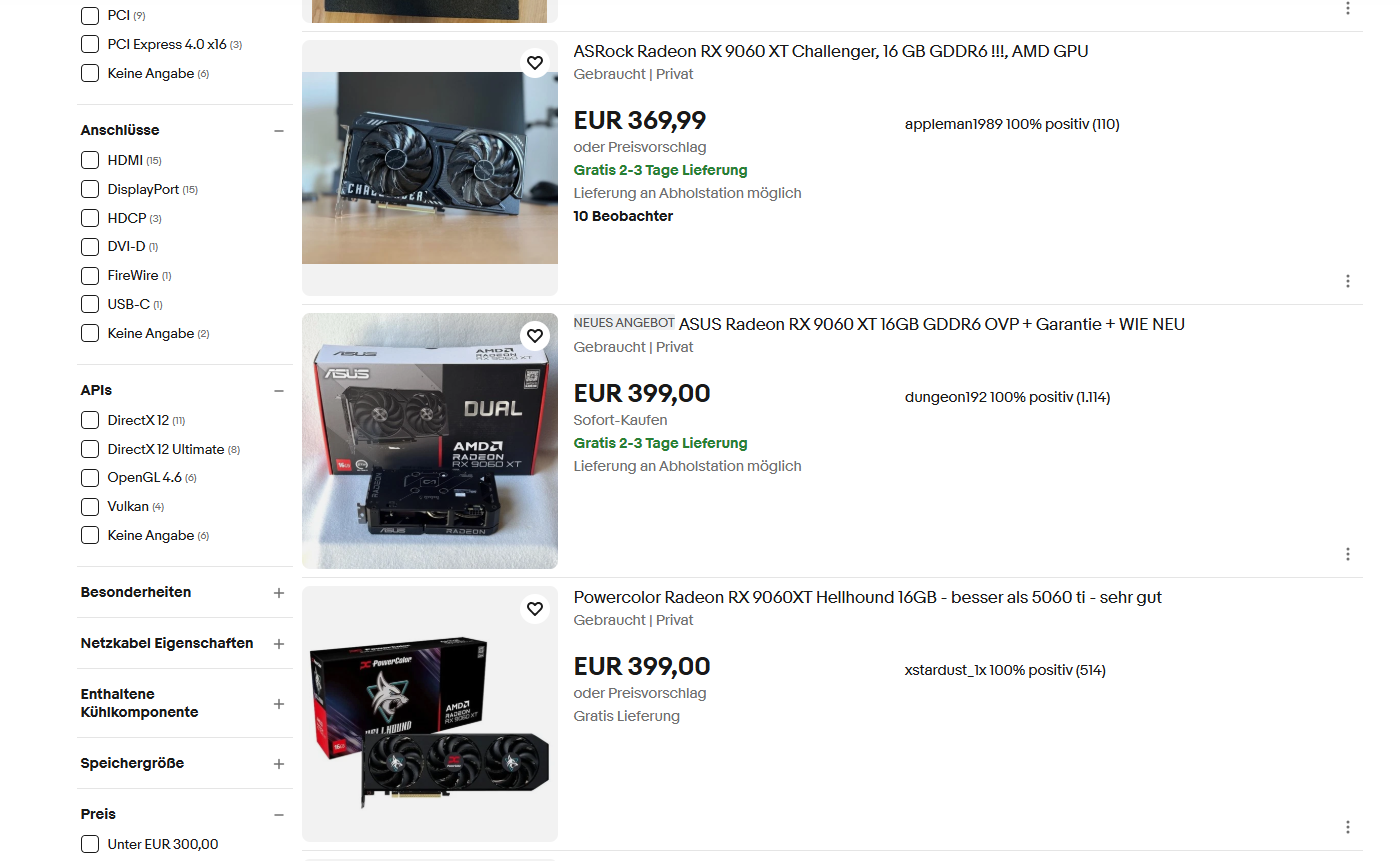Collapse APIs filter section minus icon
Screen dimensions: 1400x861
click(x=279, y=391)
